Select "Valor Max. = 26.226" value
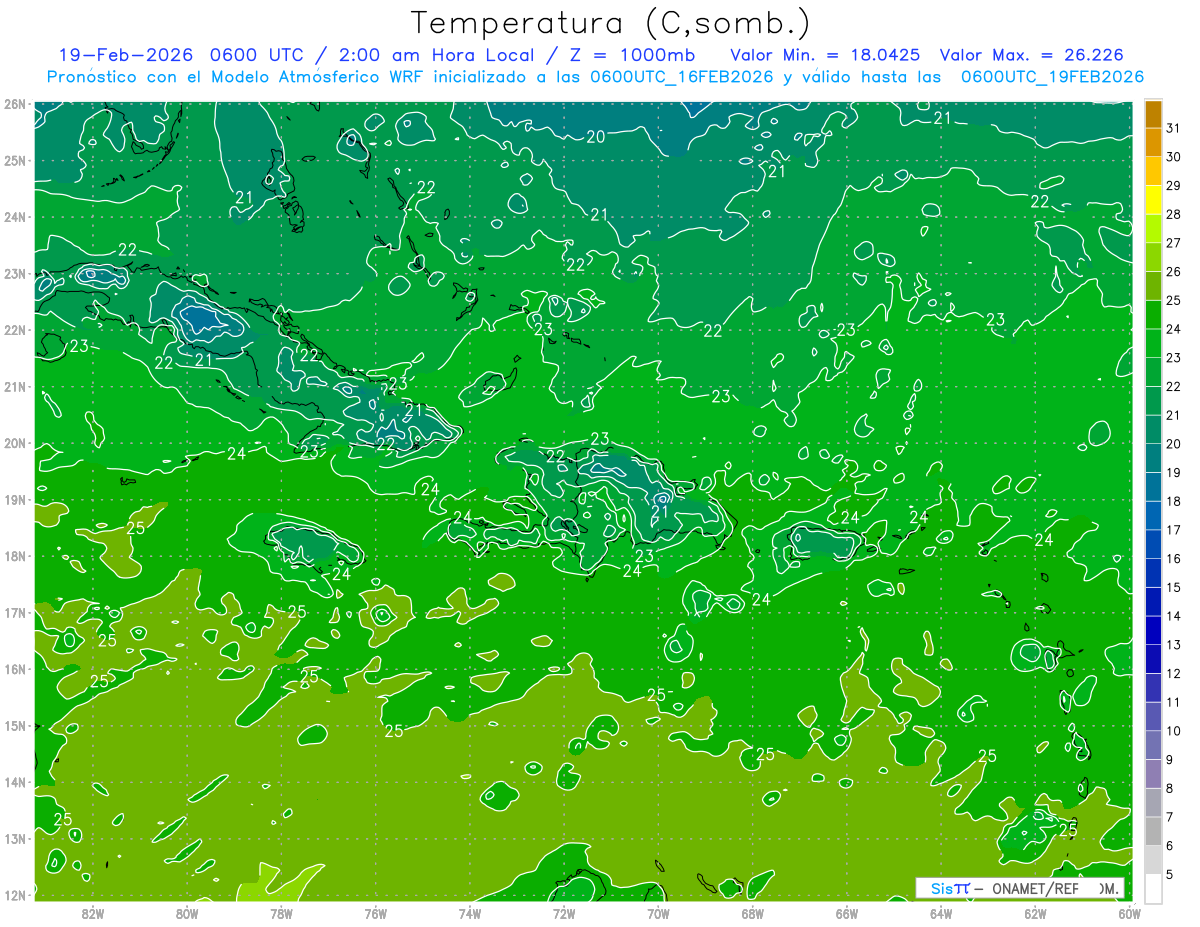Image resolution: width=1200 pixels, height=927 pixels. click(1032, 55)
